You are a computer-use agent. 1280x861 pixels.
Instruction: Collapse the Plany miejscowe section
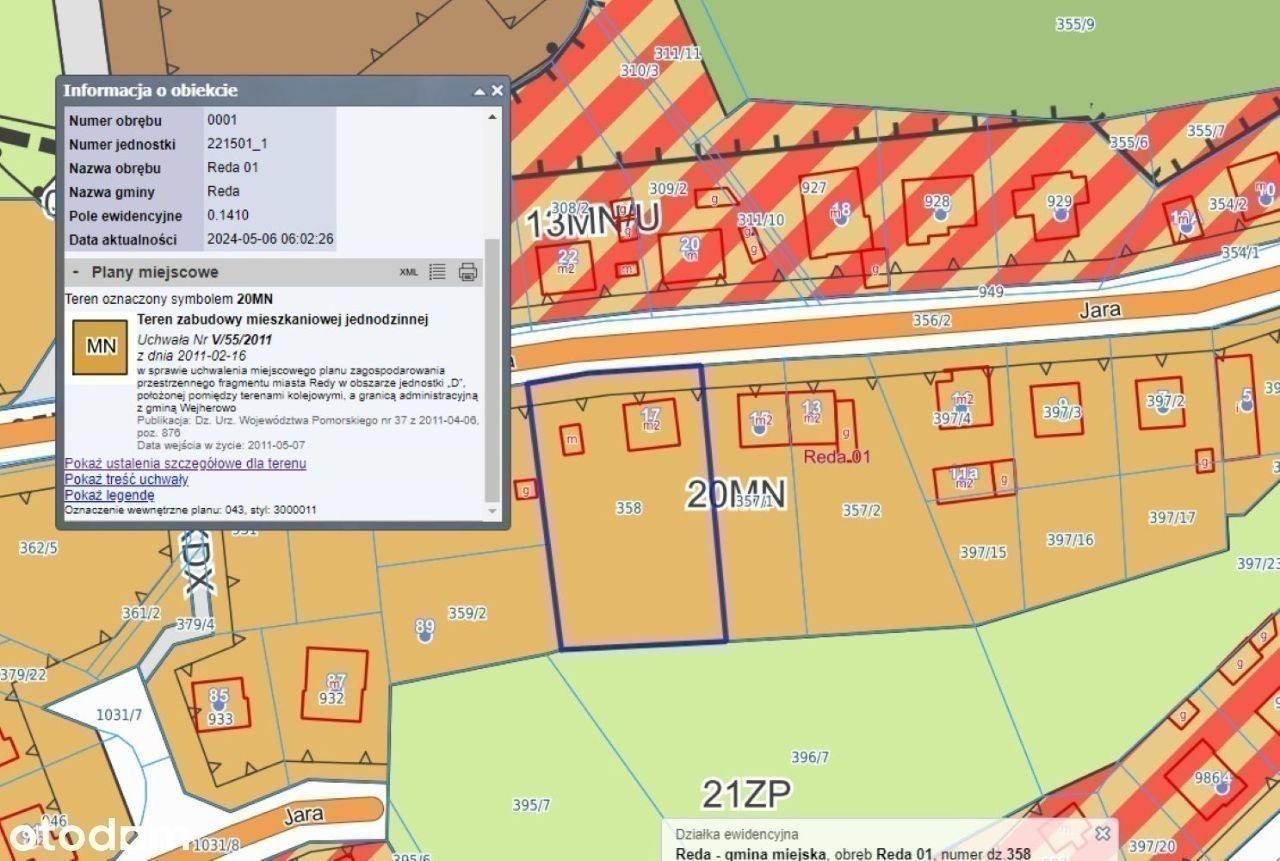(x=75, y=272)
